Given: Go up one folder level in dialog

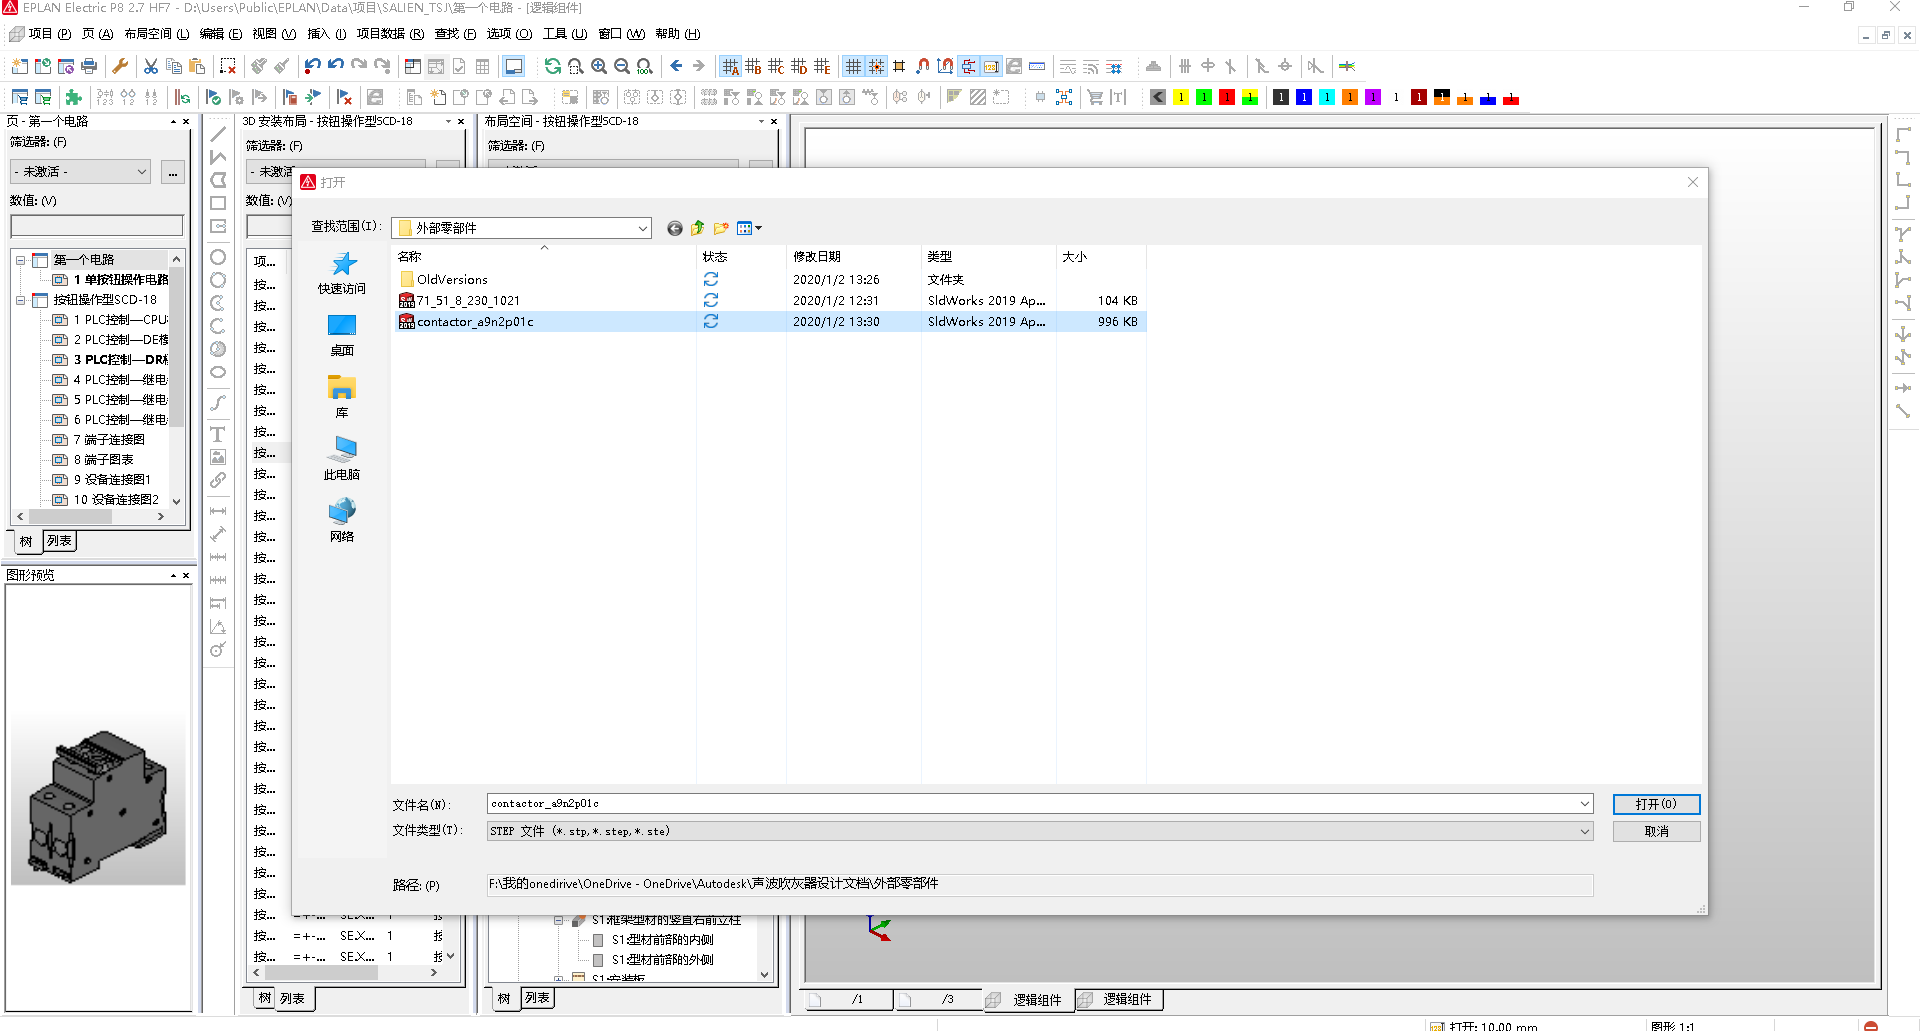Looking at the screenshot, I should point(698,228).
